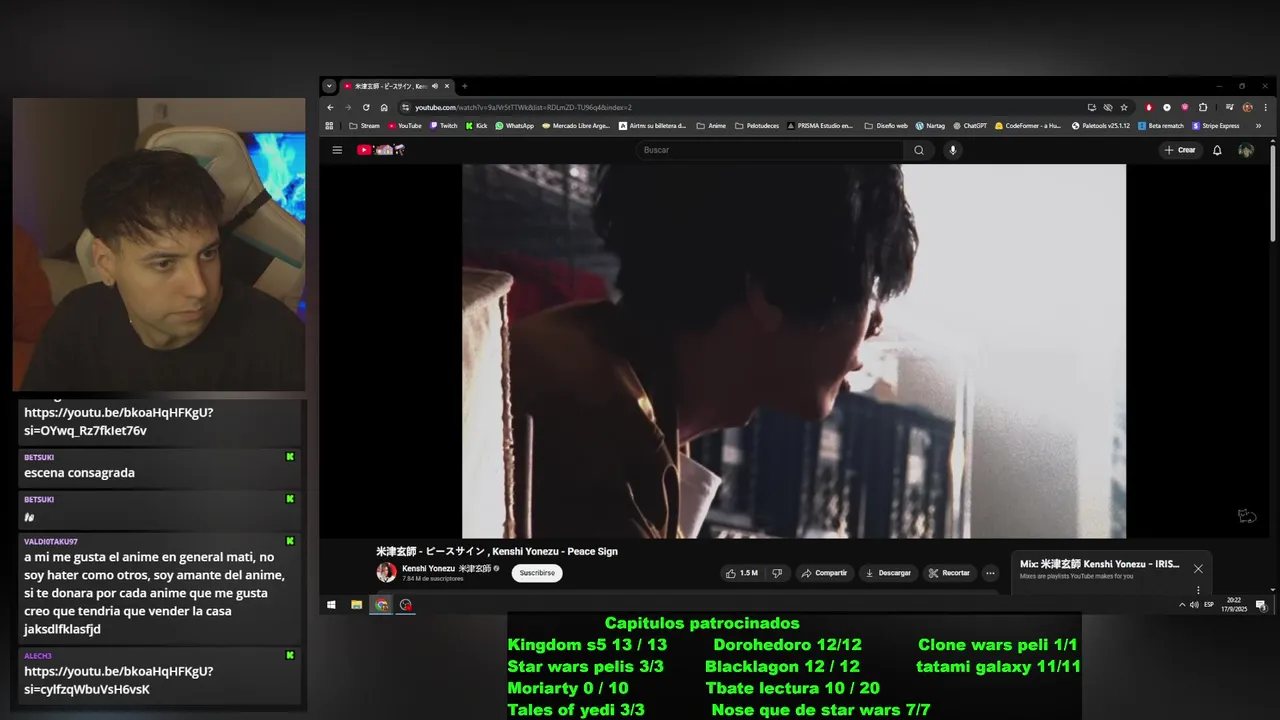Click the Chrome address bar URL
Screen dimensions: 1280x720
[x=523, y=107]
